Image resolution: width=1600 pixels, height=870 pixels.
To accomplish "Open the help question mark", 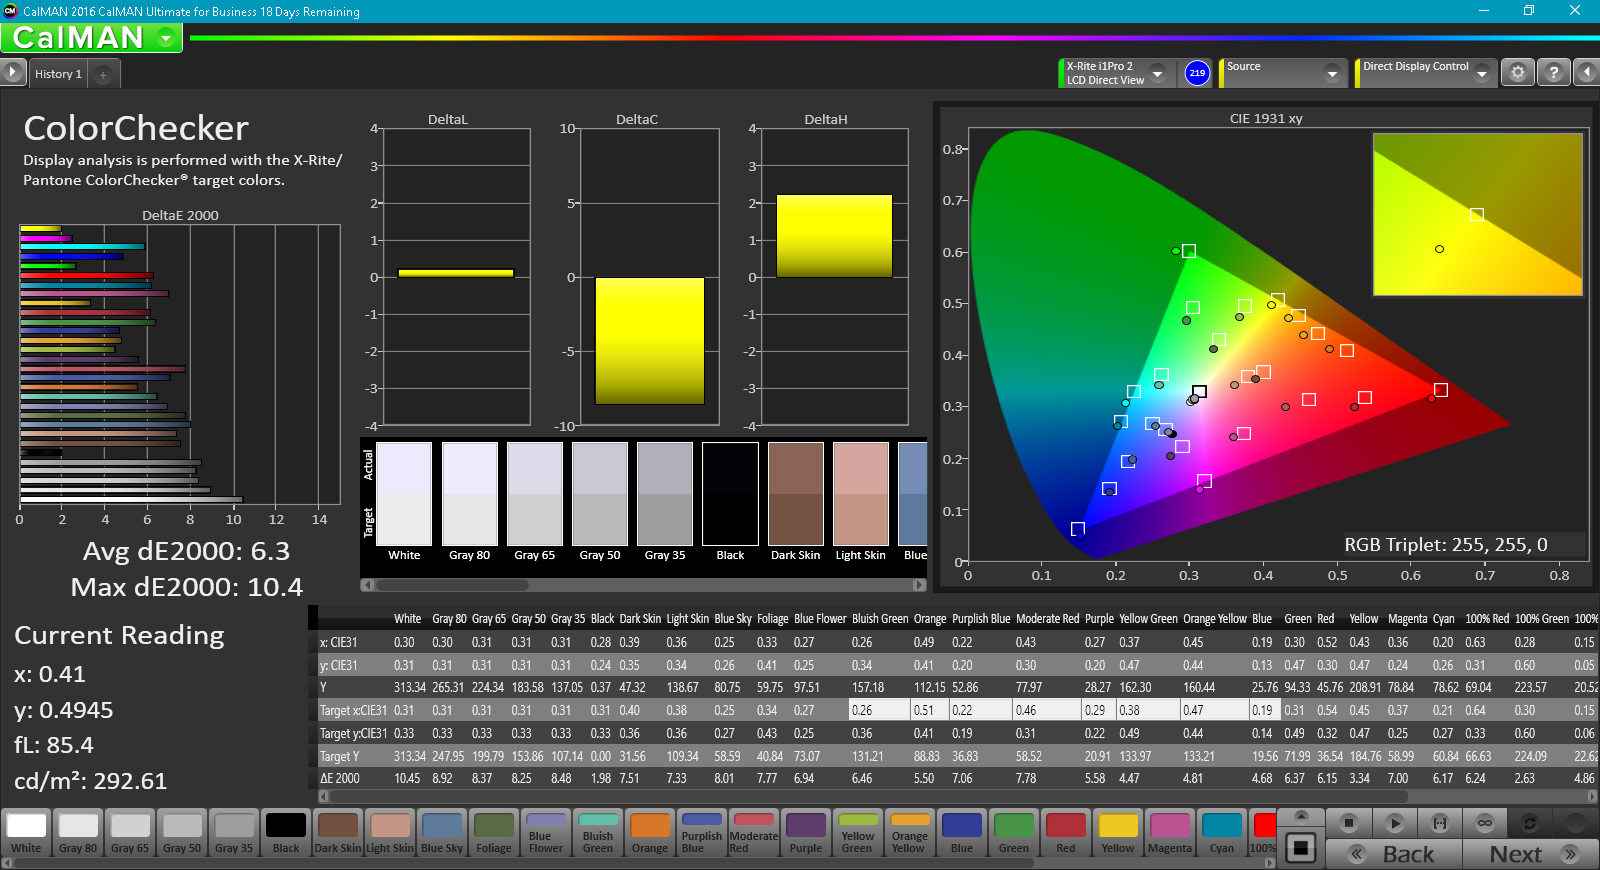I will tap(1553, 73).
